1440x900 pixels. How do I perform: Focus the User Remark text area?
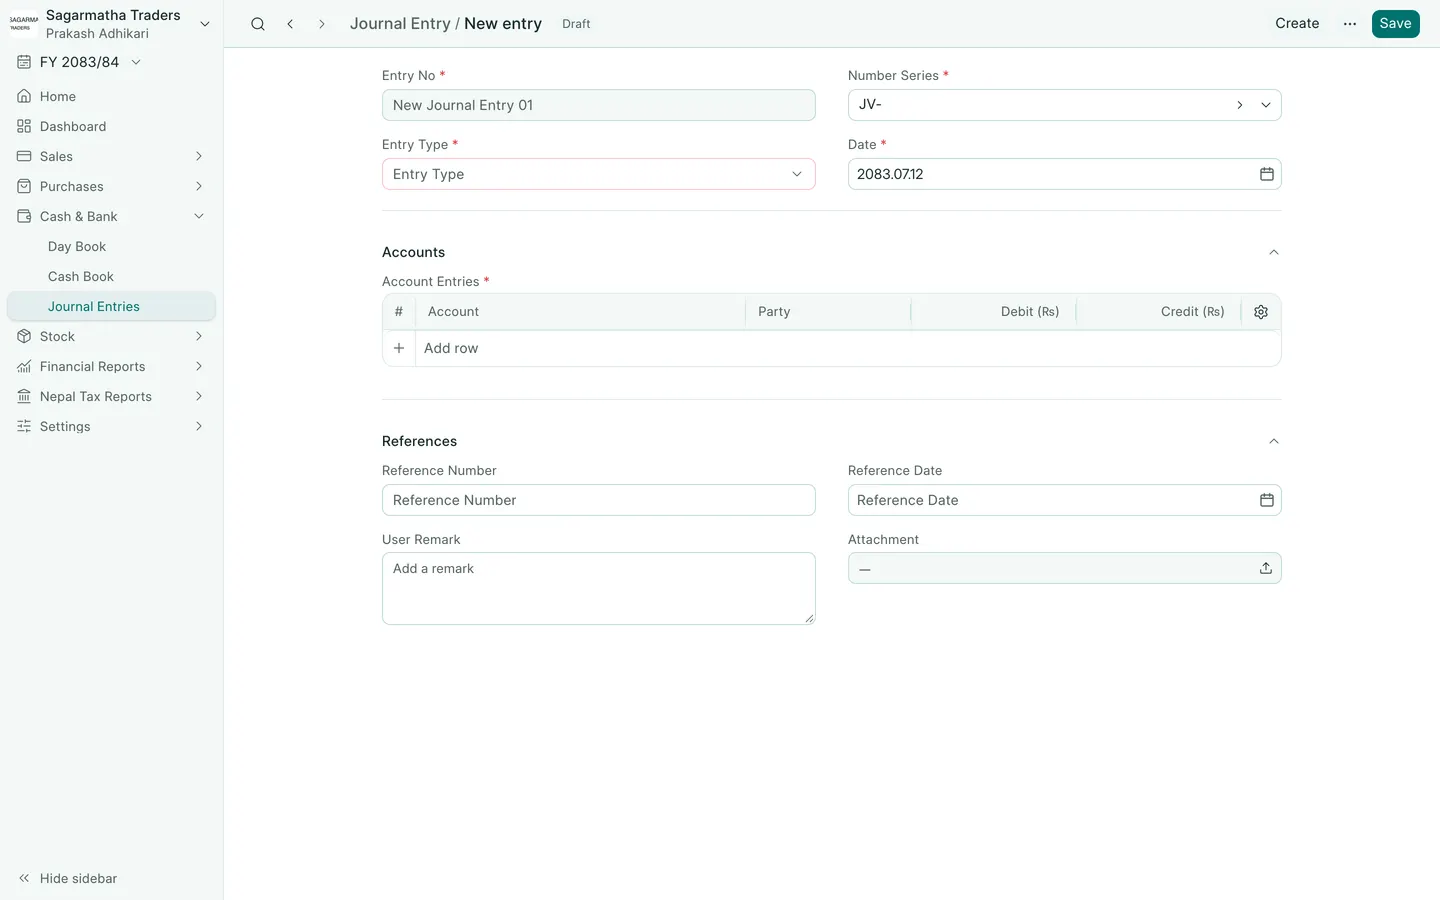[x=598, y=589]
